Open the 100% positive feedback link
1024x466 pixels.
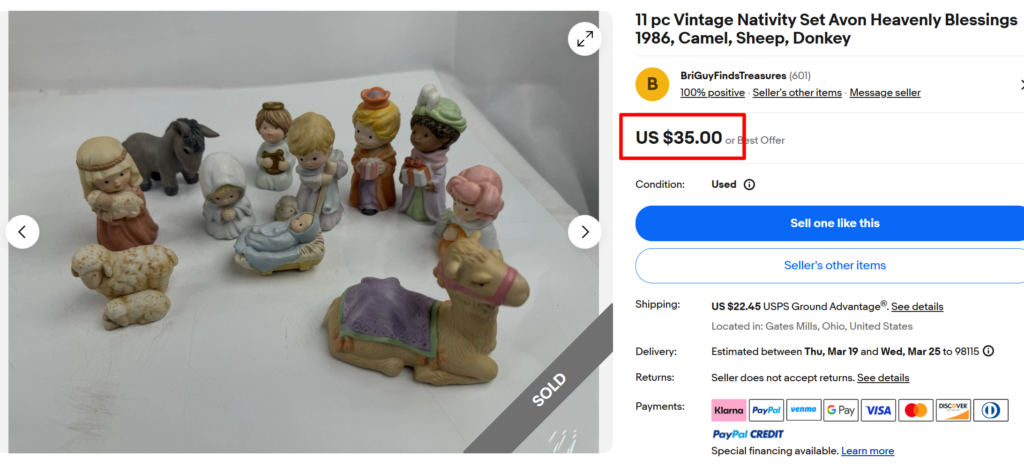(x=712, y=93)
